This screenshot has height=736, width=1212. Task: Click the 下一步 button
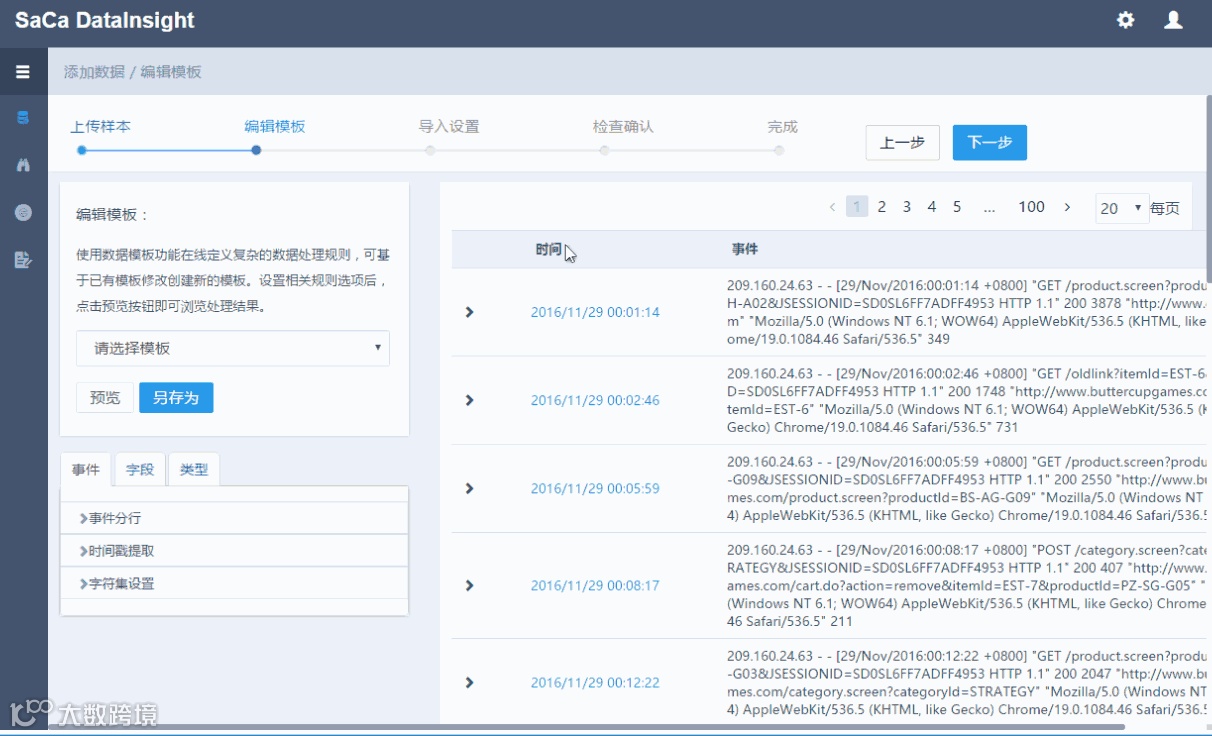coord(990,143)
